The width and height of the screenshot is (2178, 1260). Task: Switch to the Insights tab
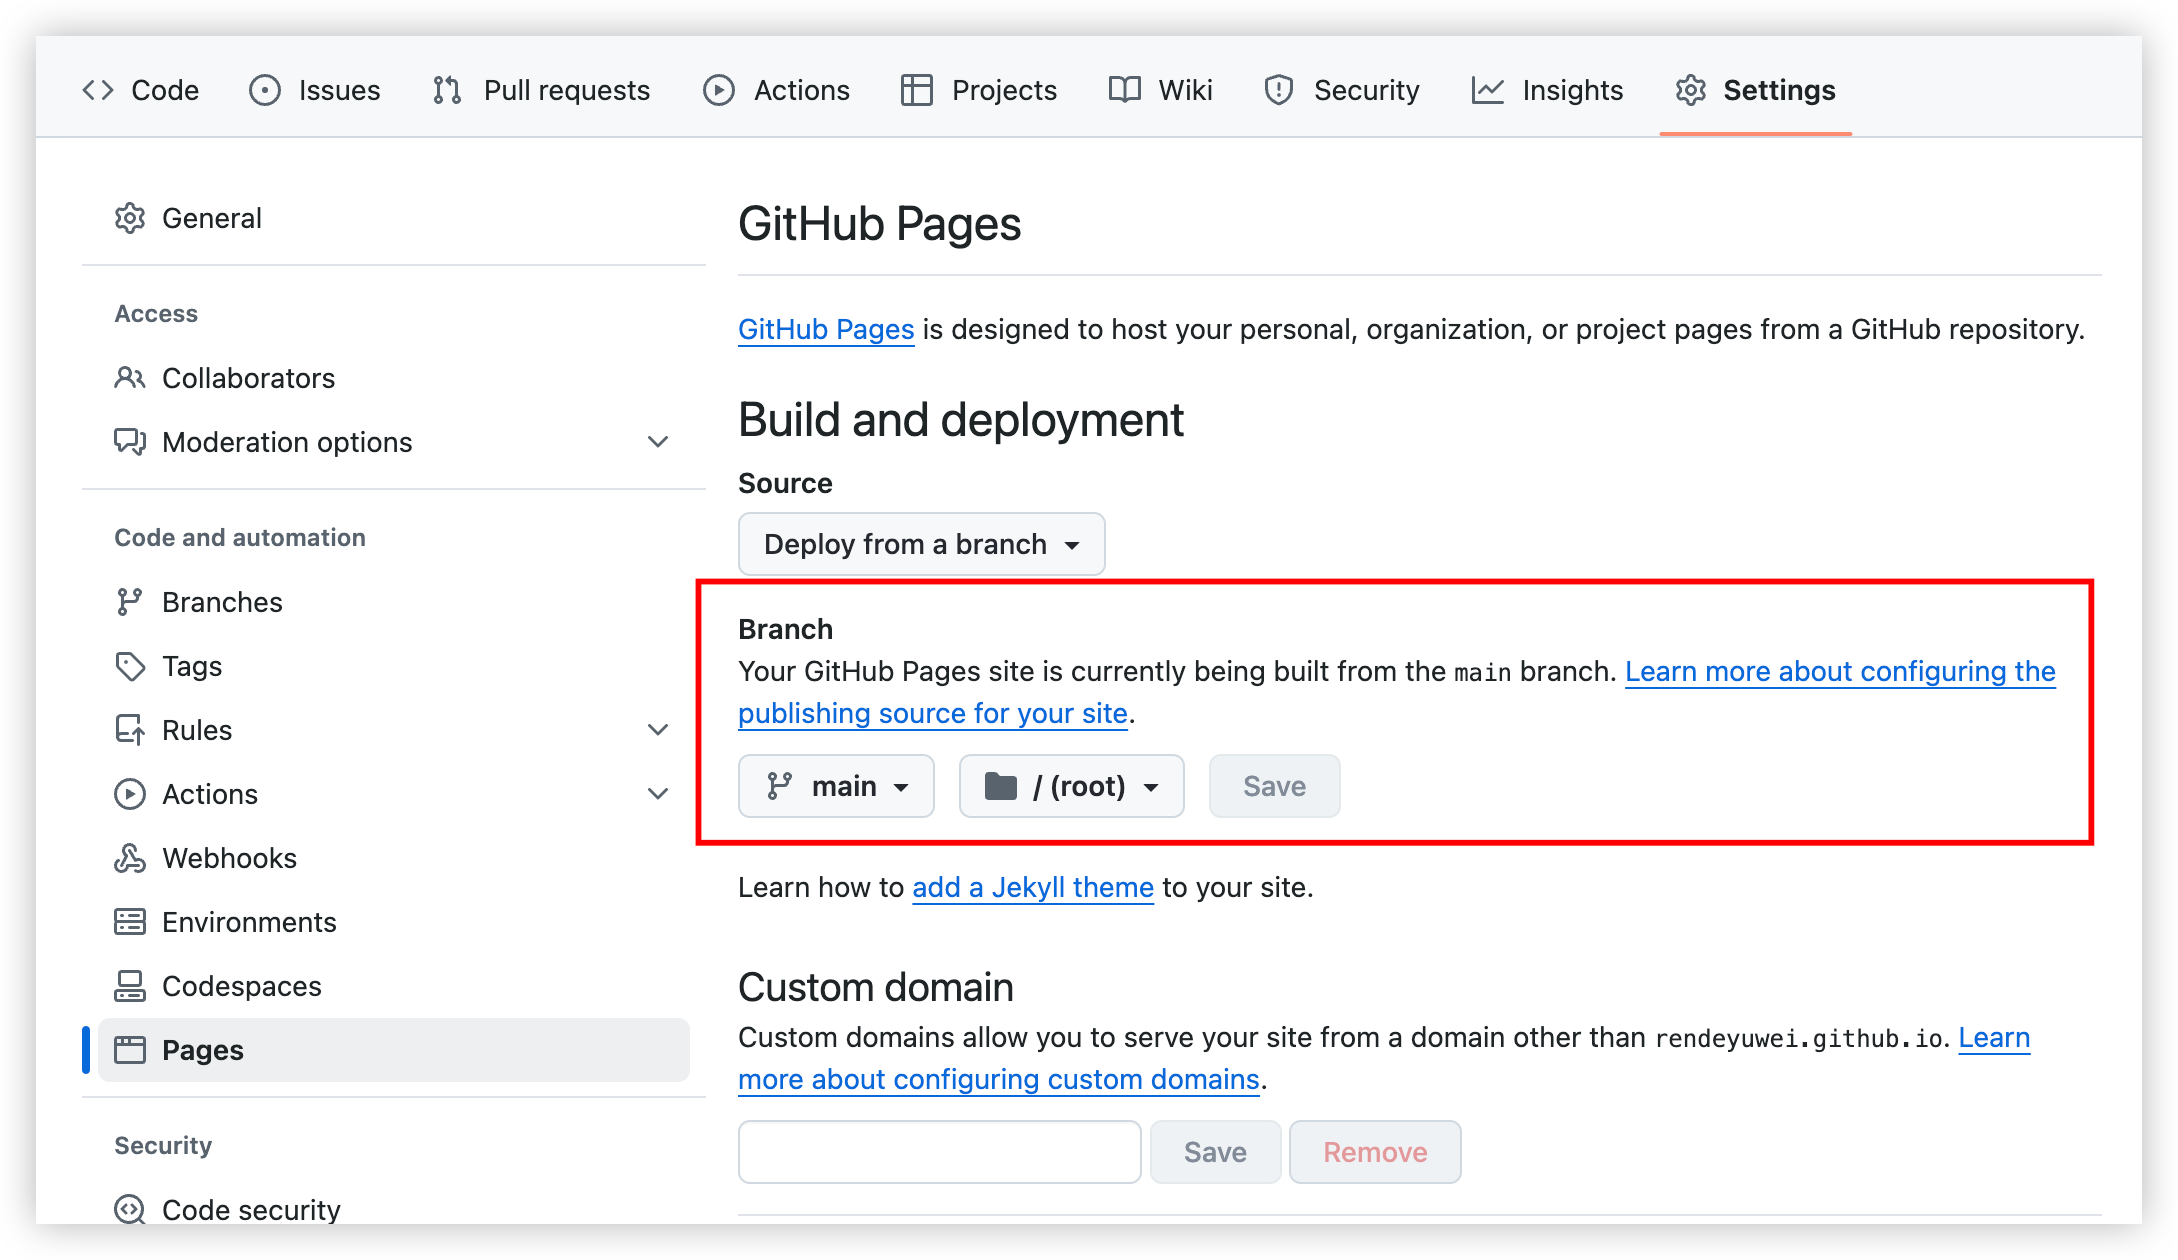[1547, 90]
